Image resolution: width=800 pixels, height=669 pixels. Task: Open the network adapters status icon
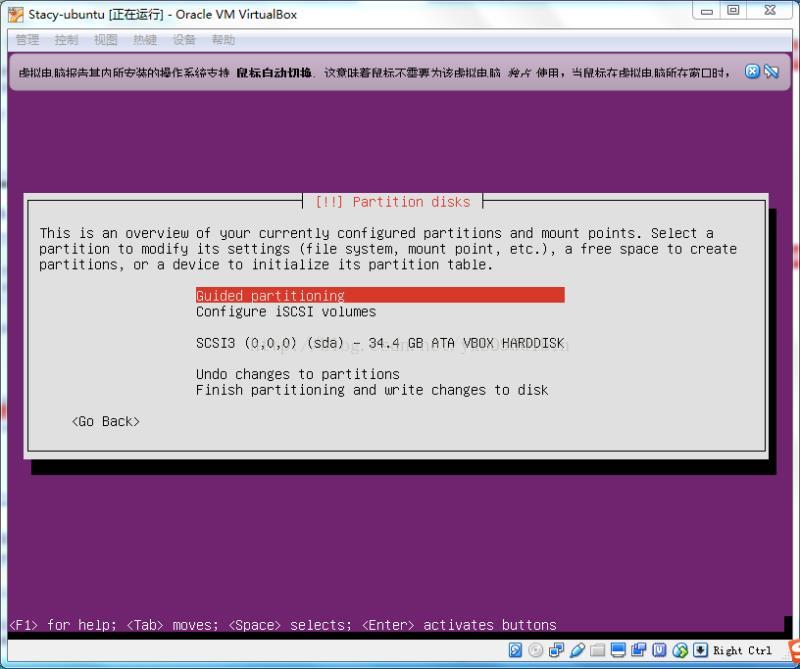pos(556,650)
